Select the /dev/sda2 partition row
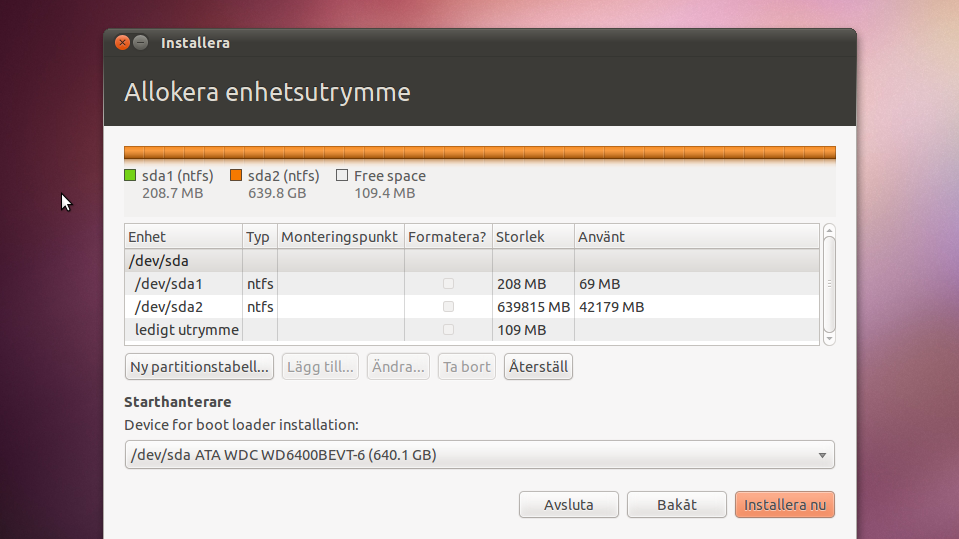 472,307
